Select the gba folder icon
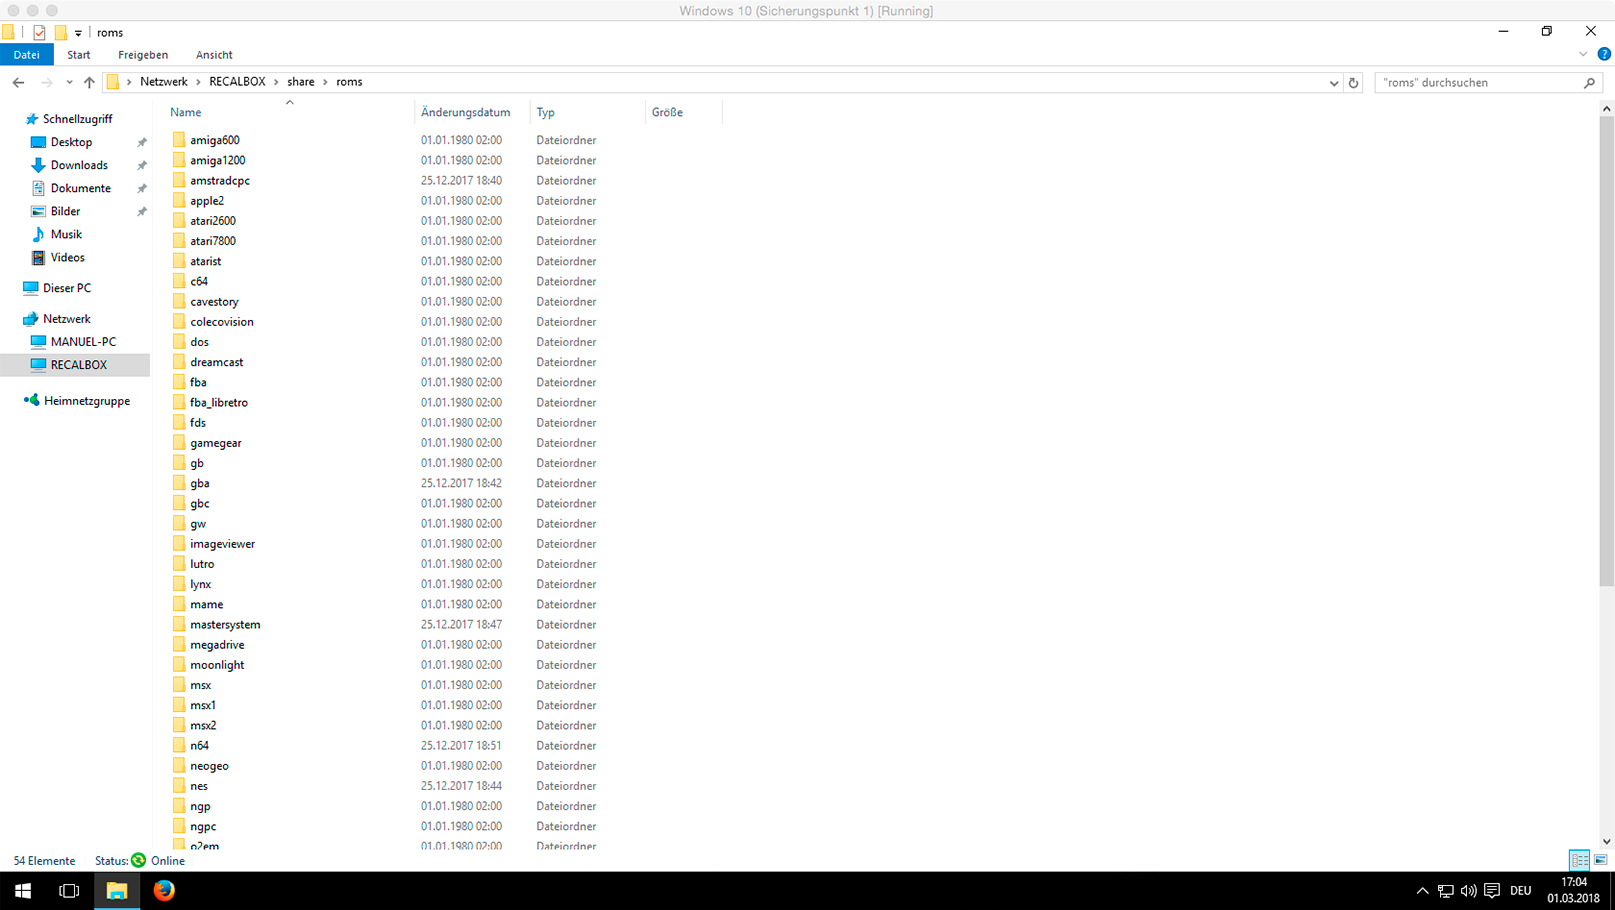This screenshot has width=1615, height=910. click(x=179, y=483)
